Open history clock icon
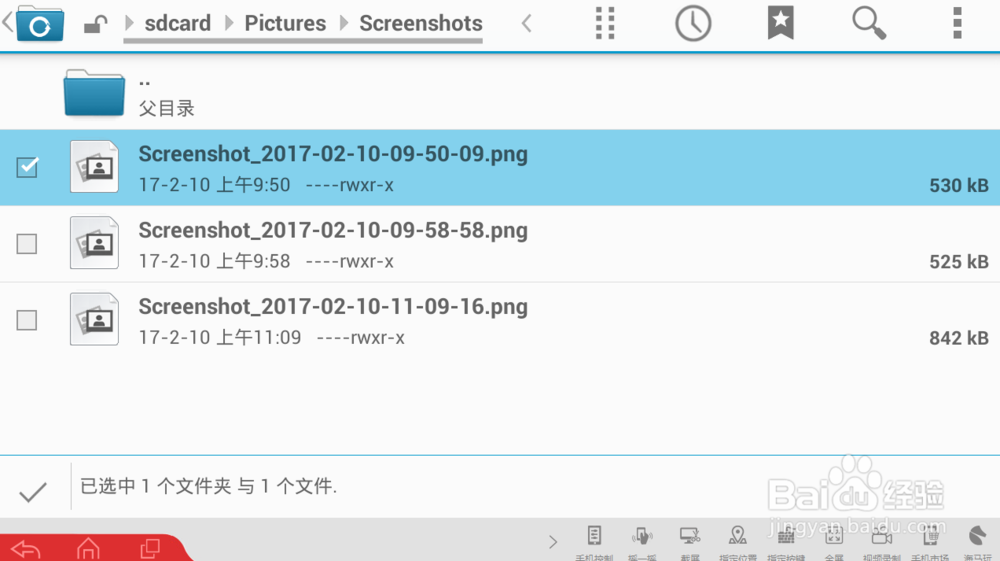 [693, 24]
